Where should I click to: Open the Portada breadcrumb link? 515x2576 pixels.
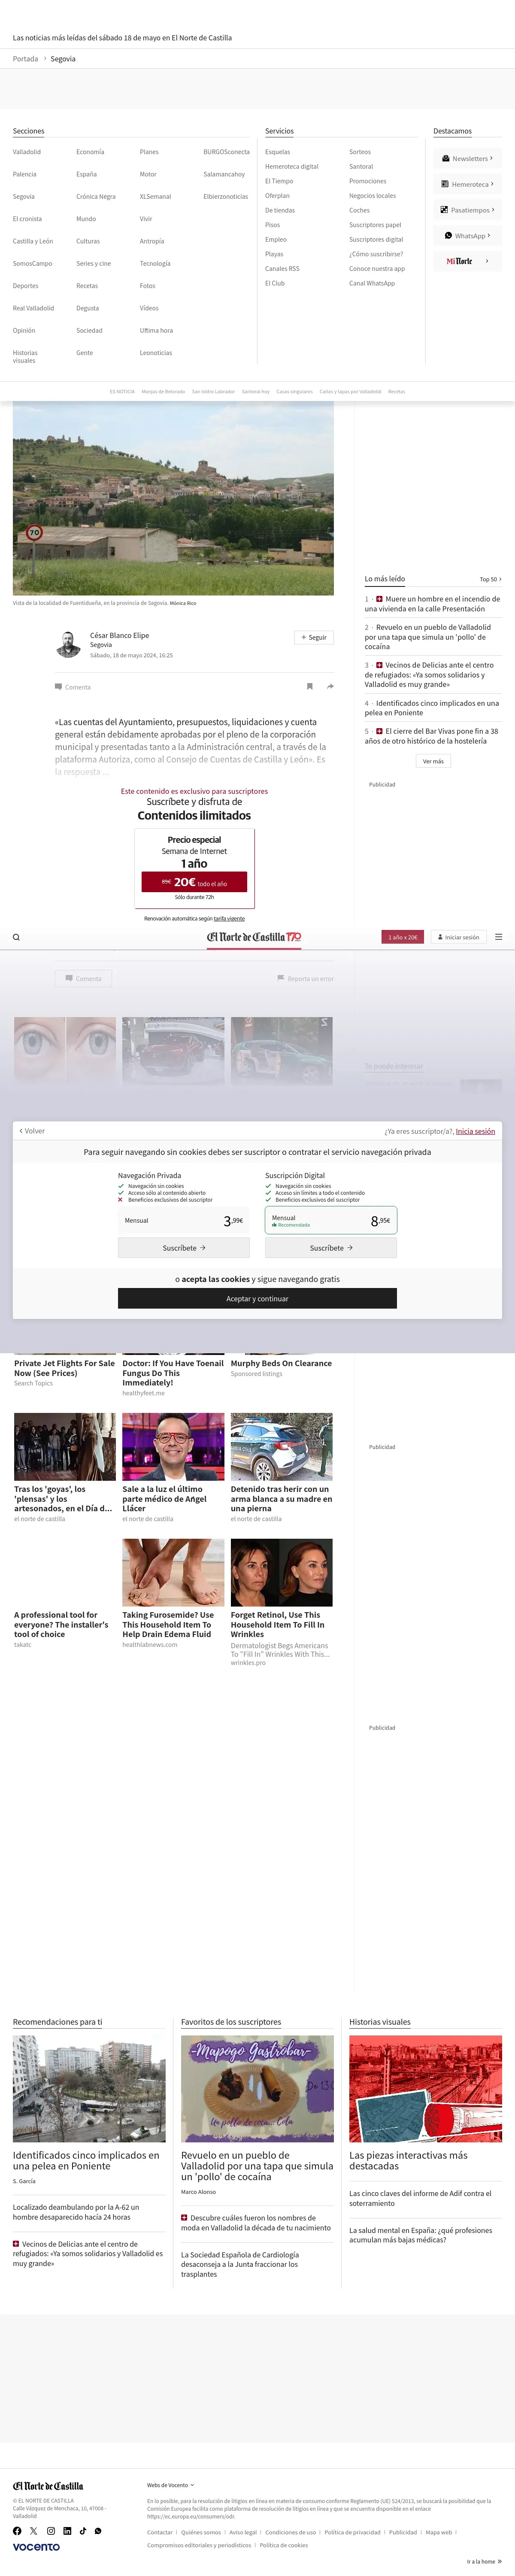(25, 59)
